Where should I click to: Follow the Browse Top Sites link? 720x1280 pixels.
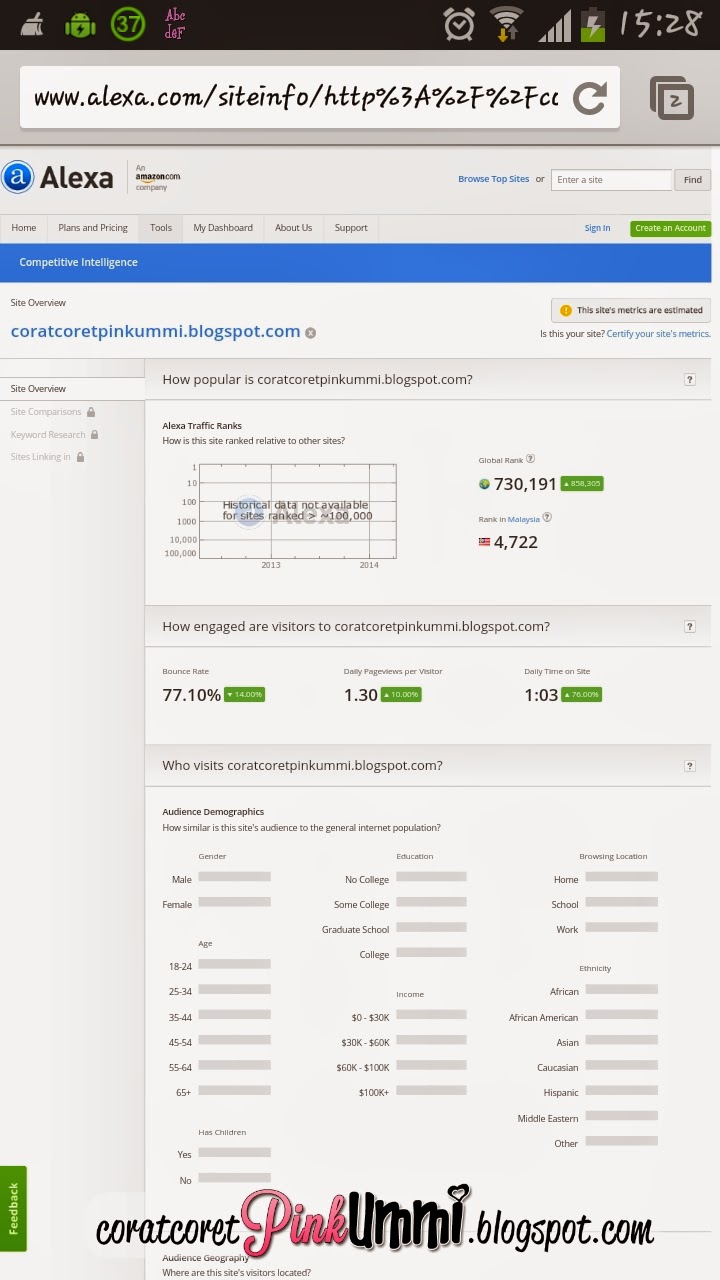point(493,179)
